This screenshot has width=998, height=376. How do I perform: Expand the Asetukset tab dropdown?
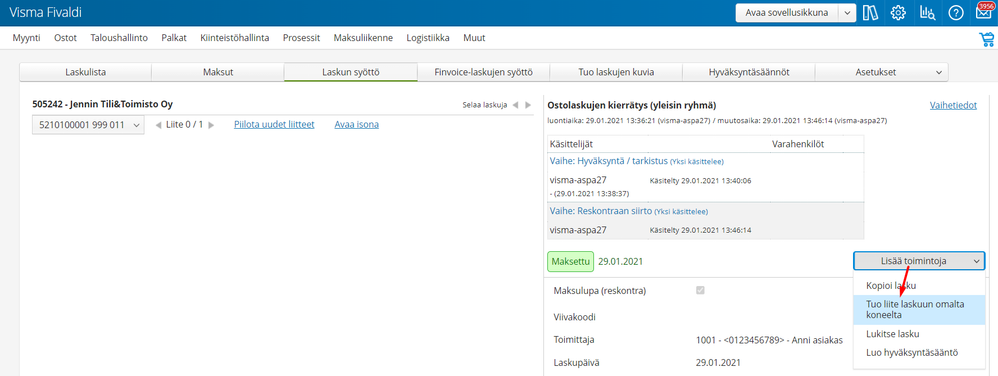pyautogui.click(x=938, y=73)
